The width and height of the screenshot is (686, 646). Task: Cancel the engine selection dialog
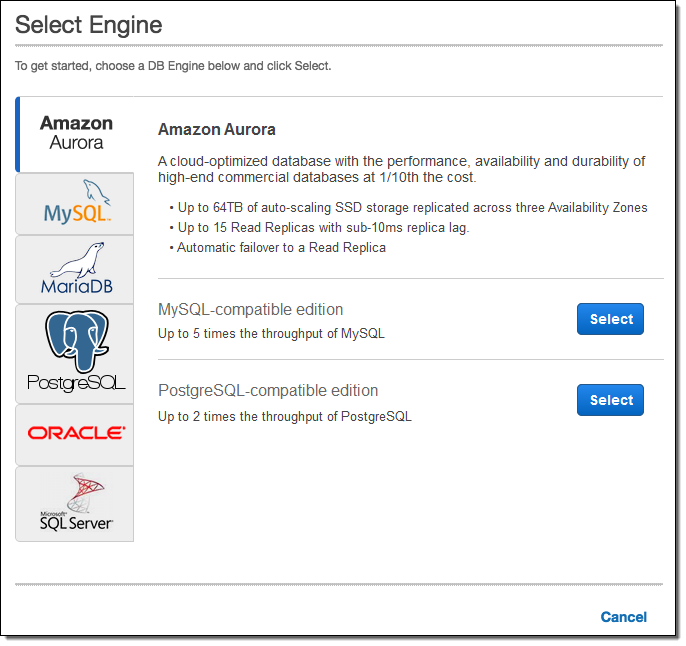pos(623,617)
